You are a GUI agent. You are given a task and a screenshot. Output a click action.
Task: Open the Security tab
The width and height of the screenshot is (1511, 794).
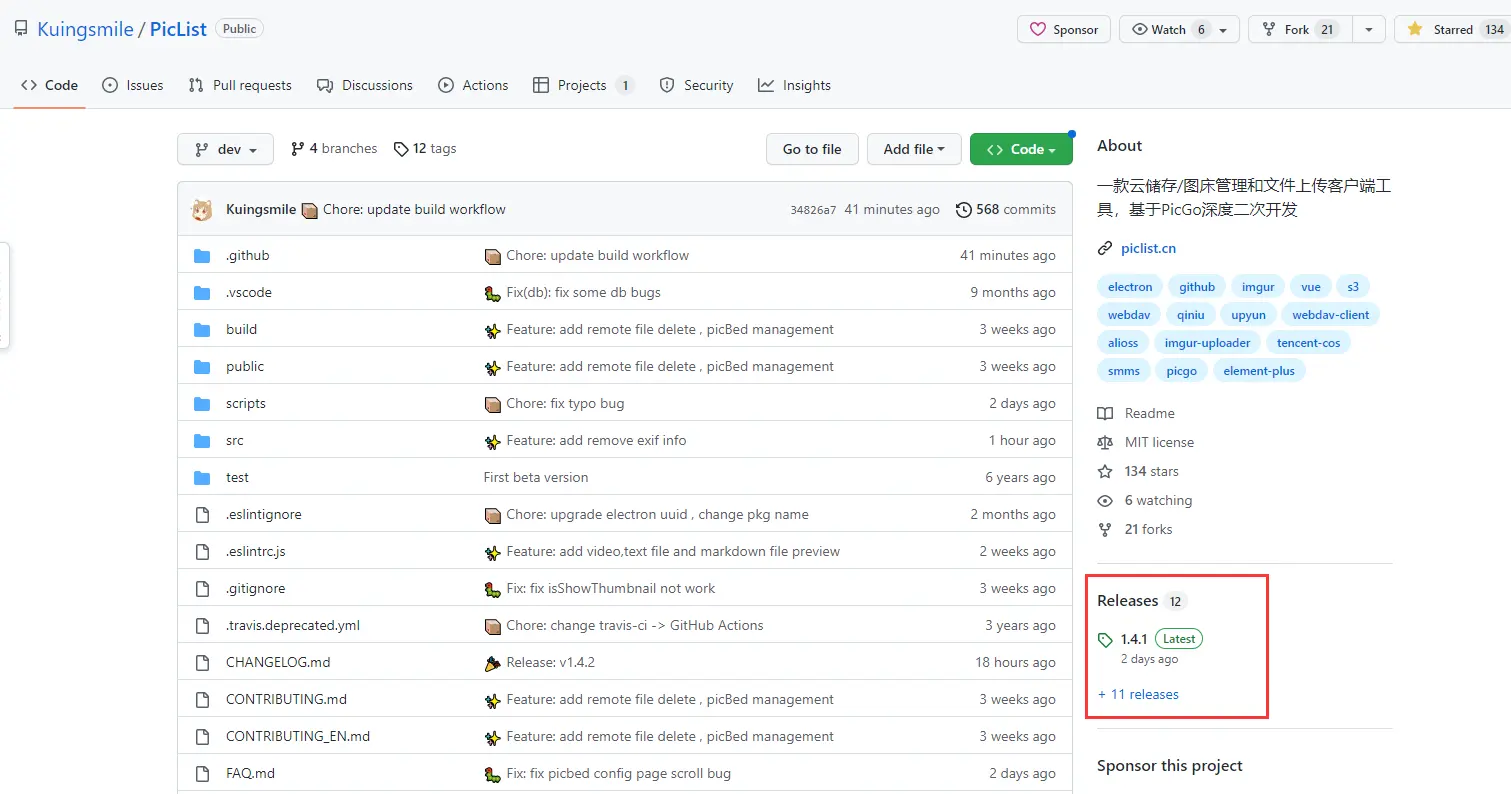point(696,85)
